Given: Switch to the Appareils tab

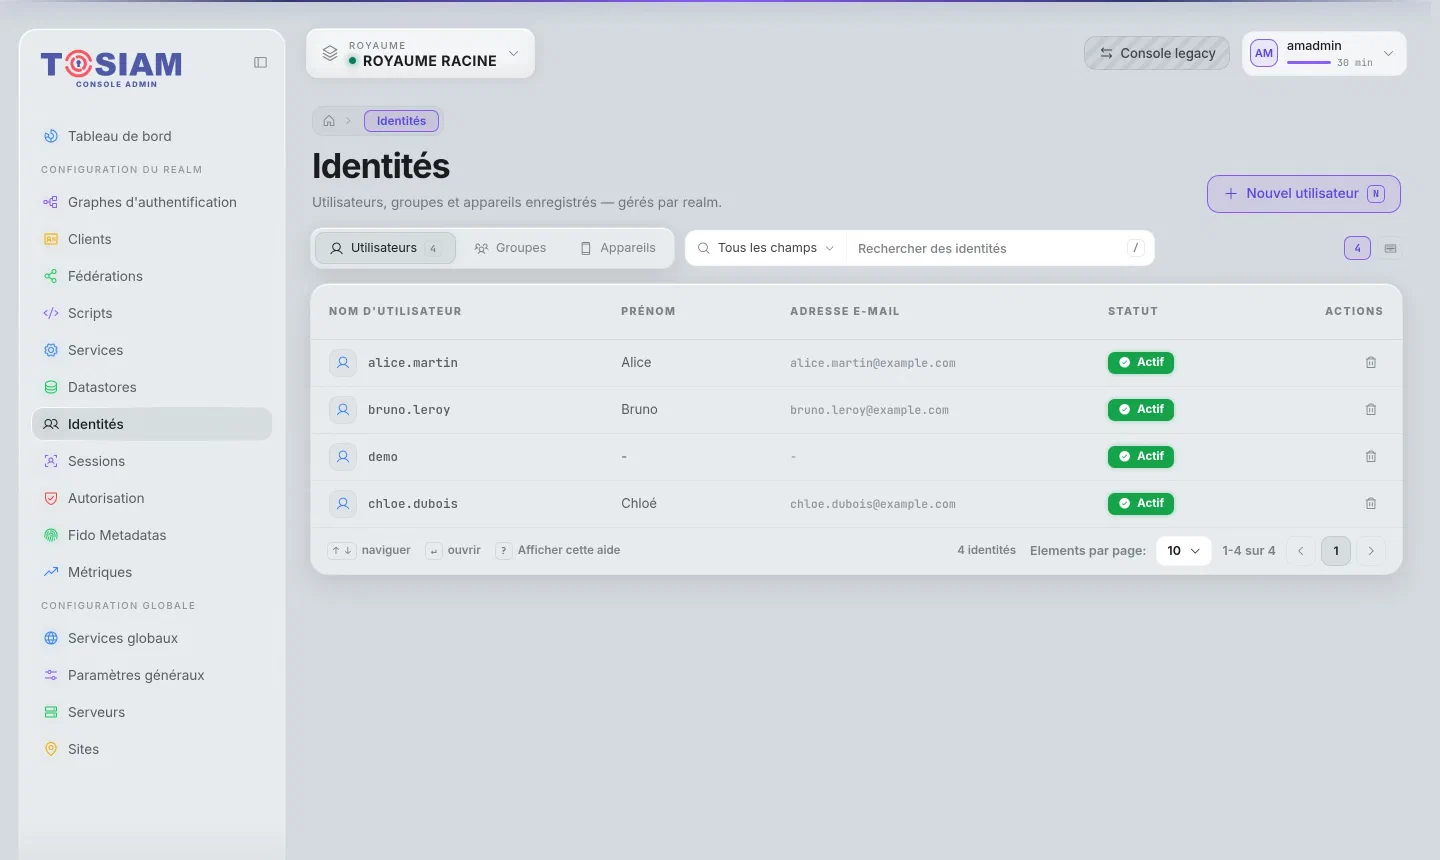Looking at the screenshot, I should pyautogui.click(x=618, y=248).
